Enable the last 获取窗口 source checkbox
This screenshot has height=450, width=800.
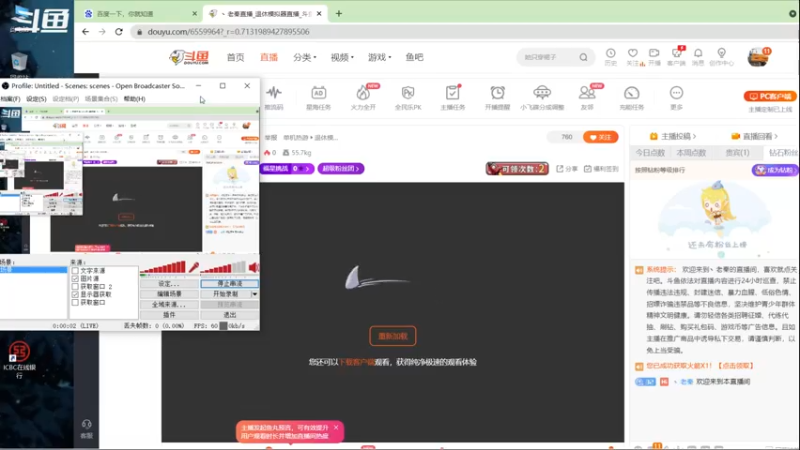75,303
